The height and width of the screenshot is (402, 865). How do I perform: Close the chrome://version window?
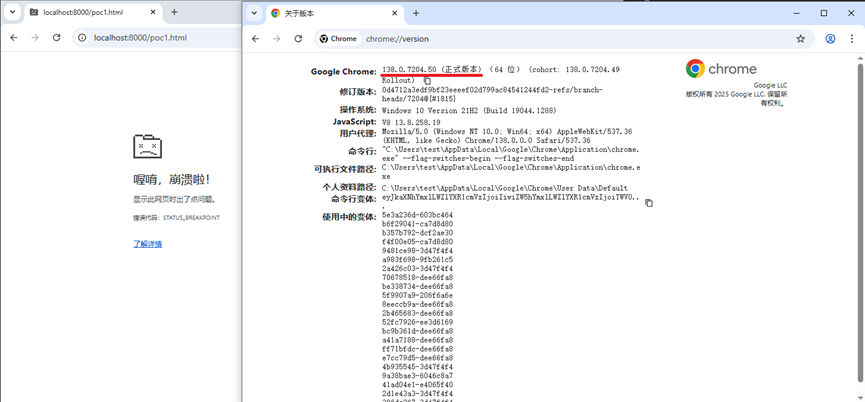pos(851,13)
